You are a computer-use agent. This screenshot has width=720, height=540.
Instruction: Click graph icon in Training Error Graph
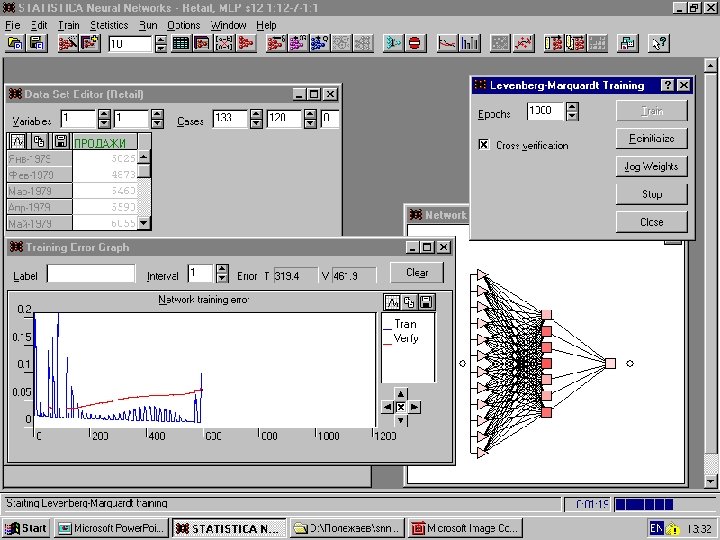(x=392, y=302)
